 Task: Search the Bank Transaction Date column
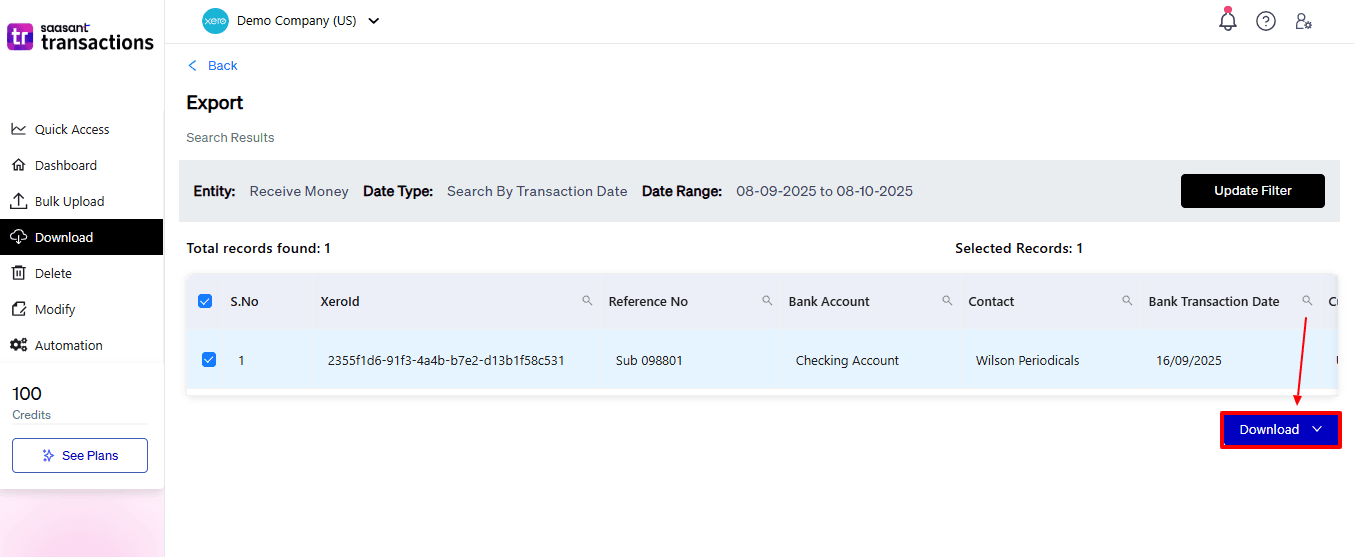[x=1307, y=300]
